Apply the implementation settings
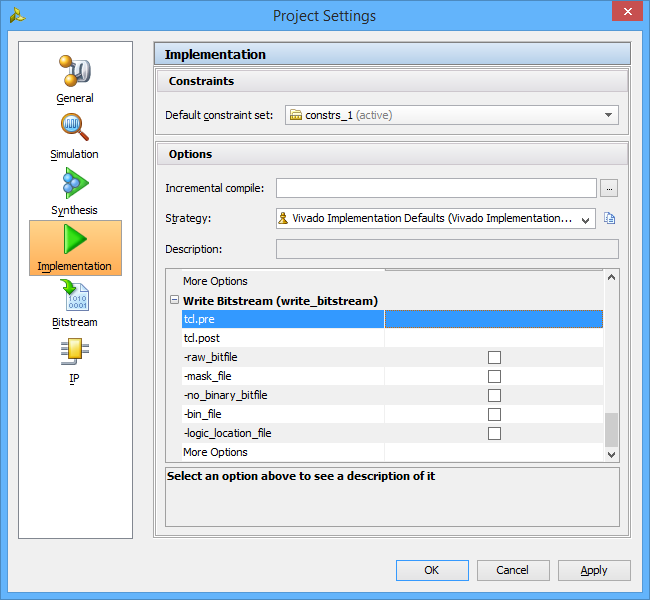This screenshot has height=600, width=650. (594, 570)
